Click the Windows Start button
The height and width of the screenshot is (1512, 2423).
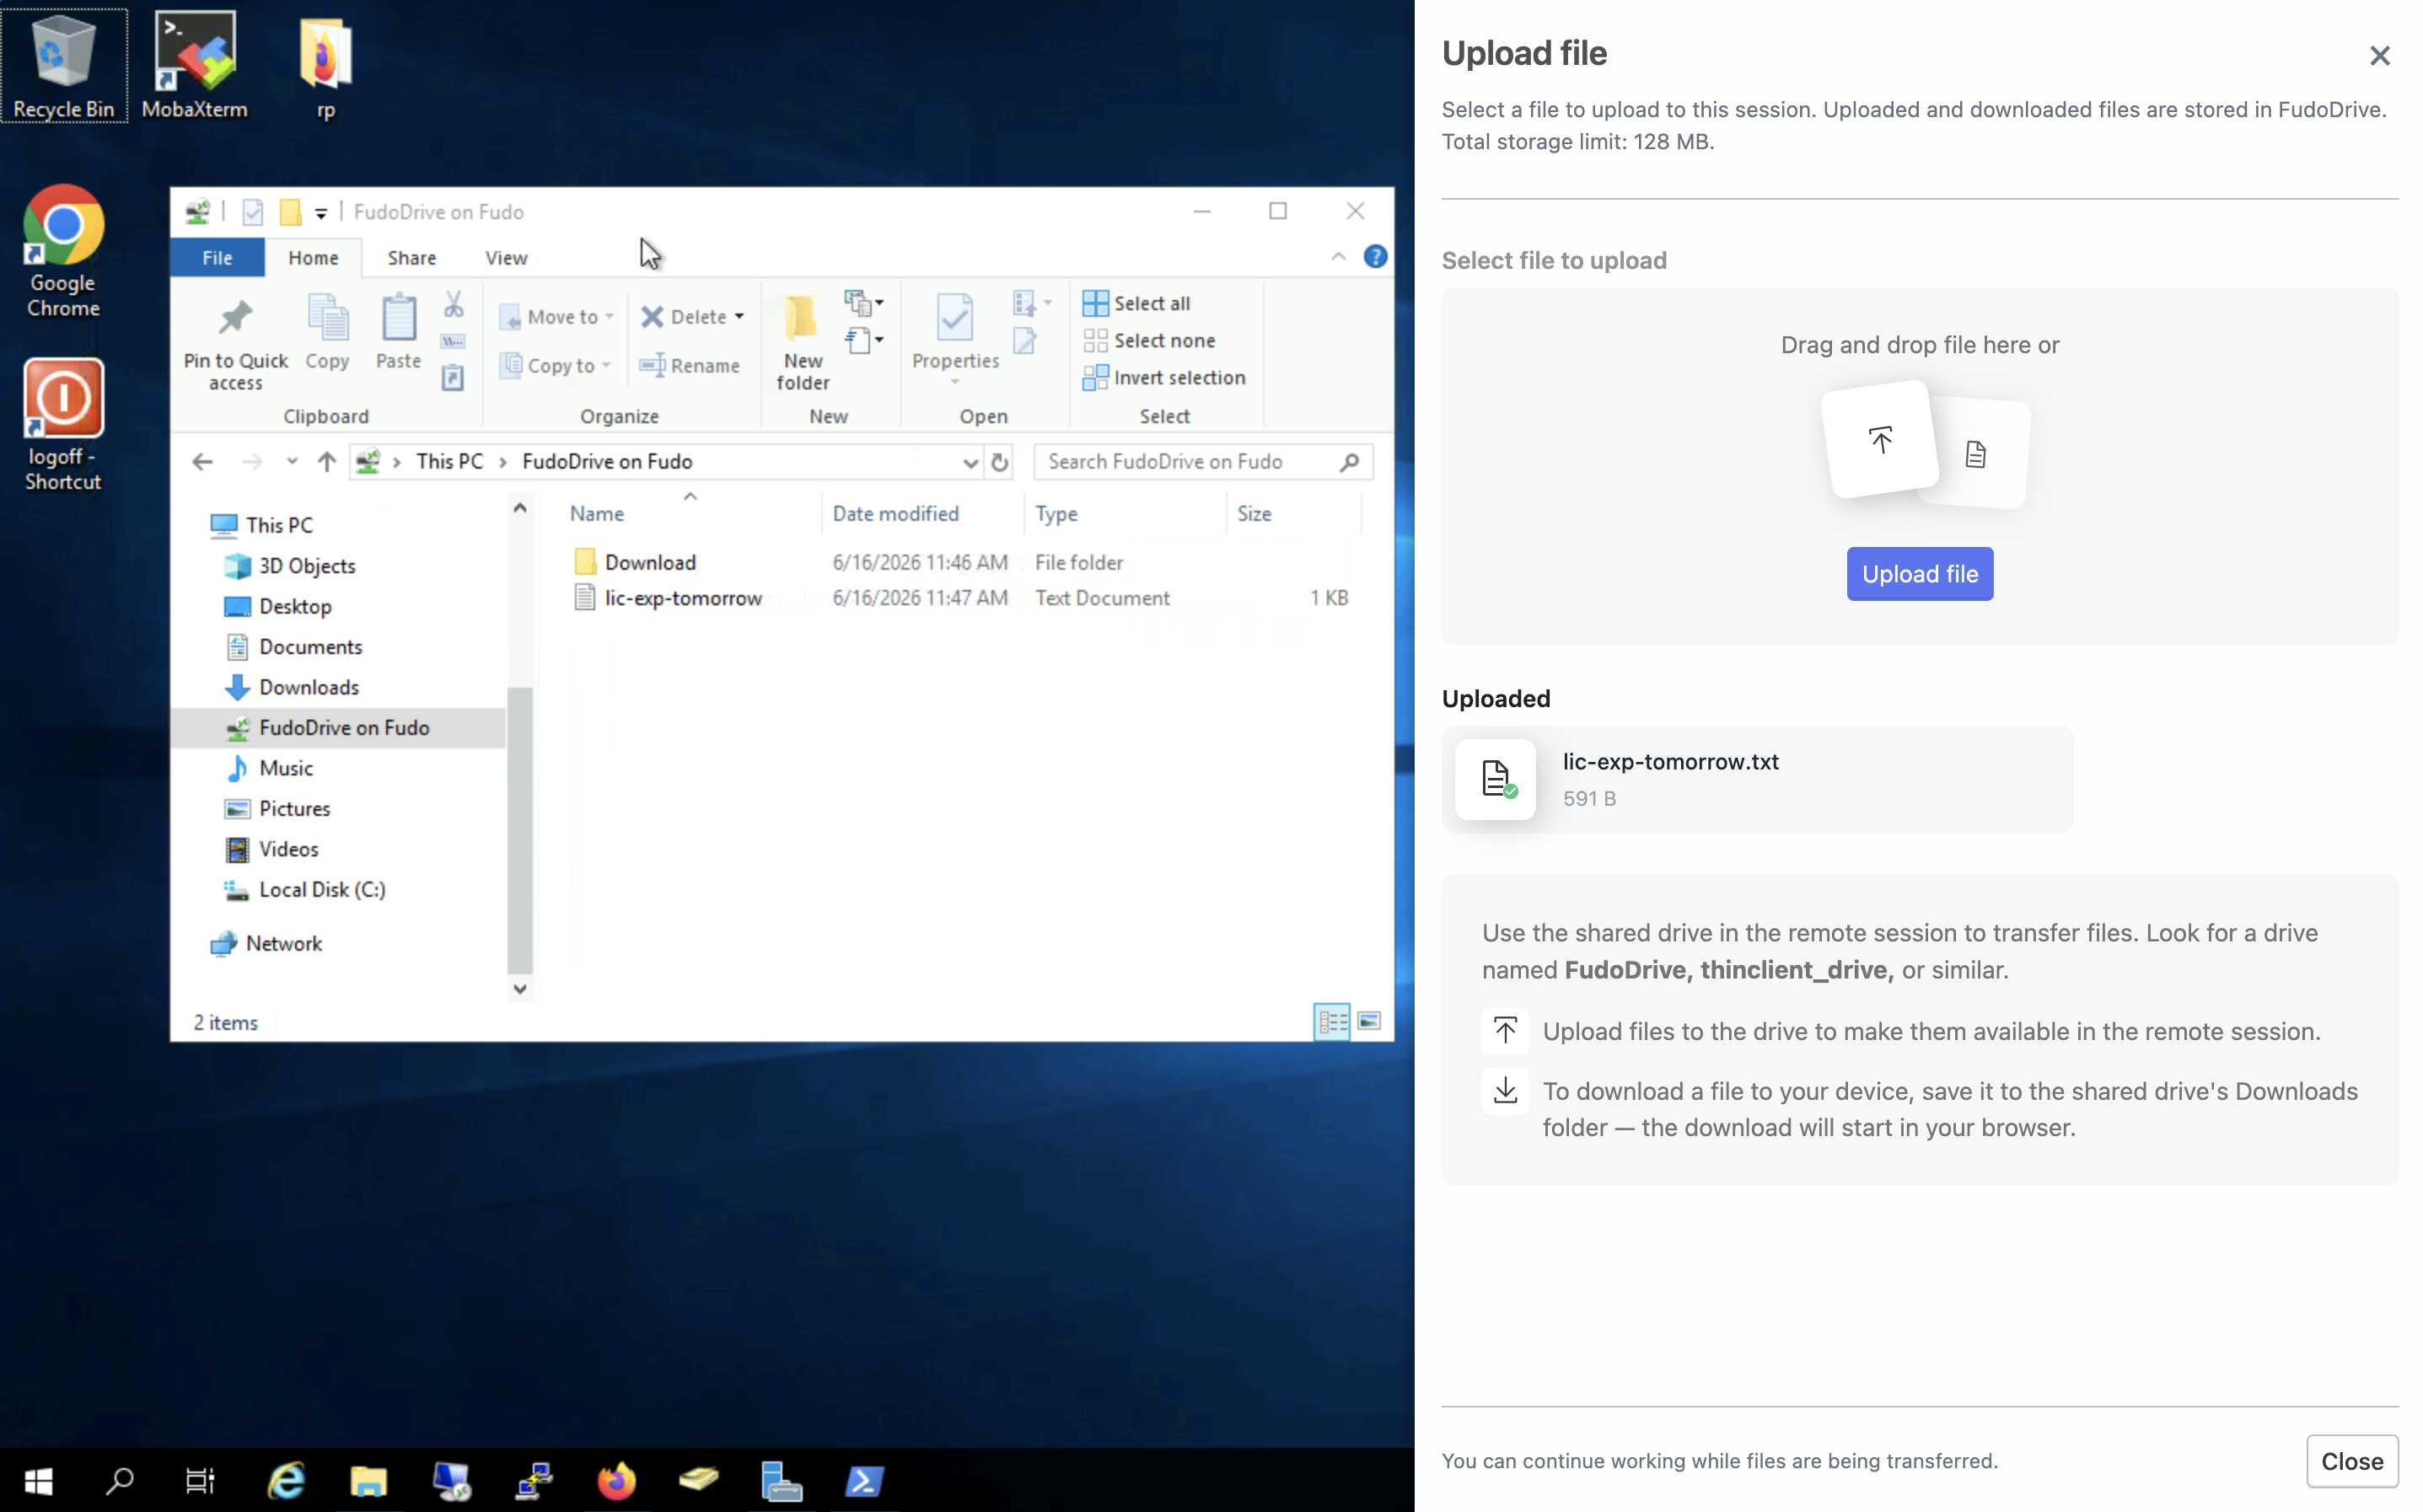tap(38, 1480)
